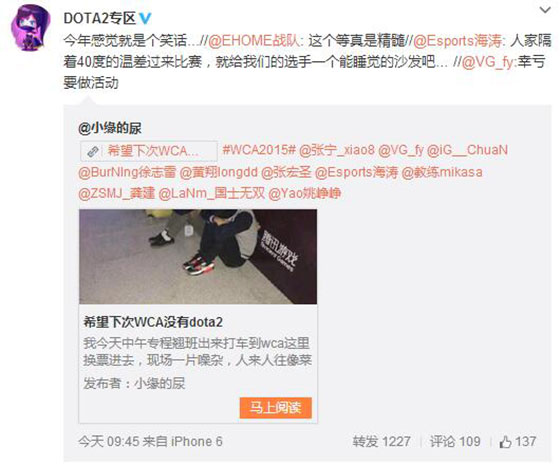View 评论 109 comments

(x=455, y=442)
